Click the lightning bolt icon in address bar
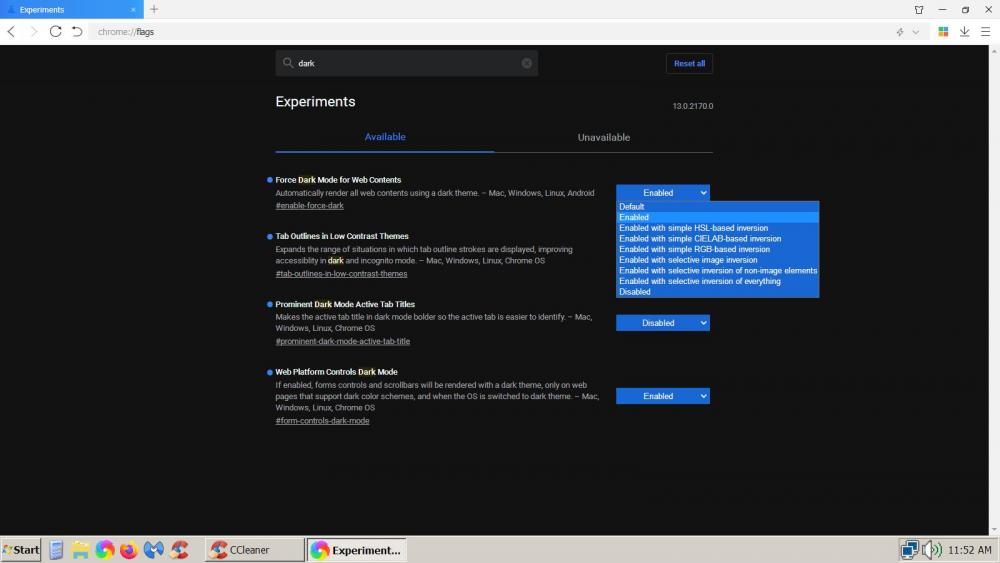This screenshot has height=563, width=1000. (900, 32)
